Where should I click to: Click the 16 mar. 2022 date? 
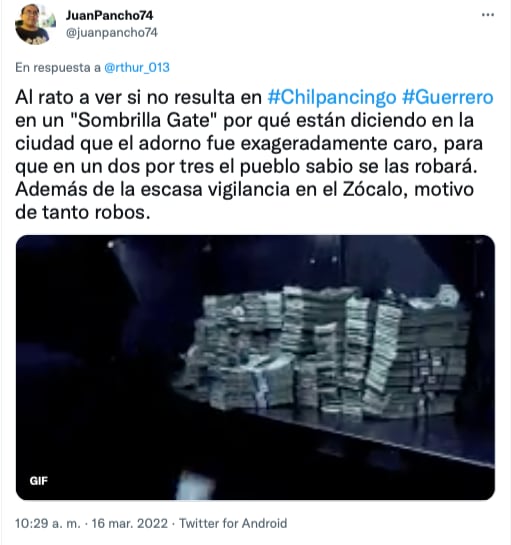click(130, 523)
